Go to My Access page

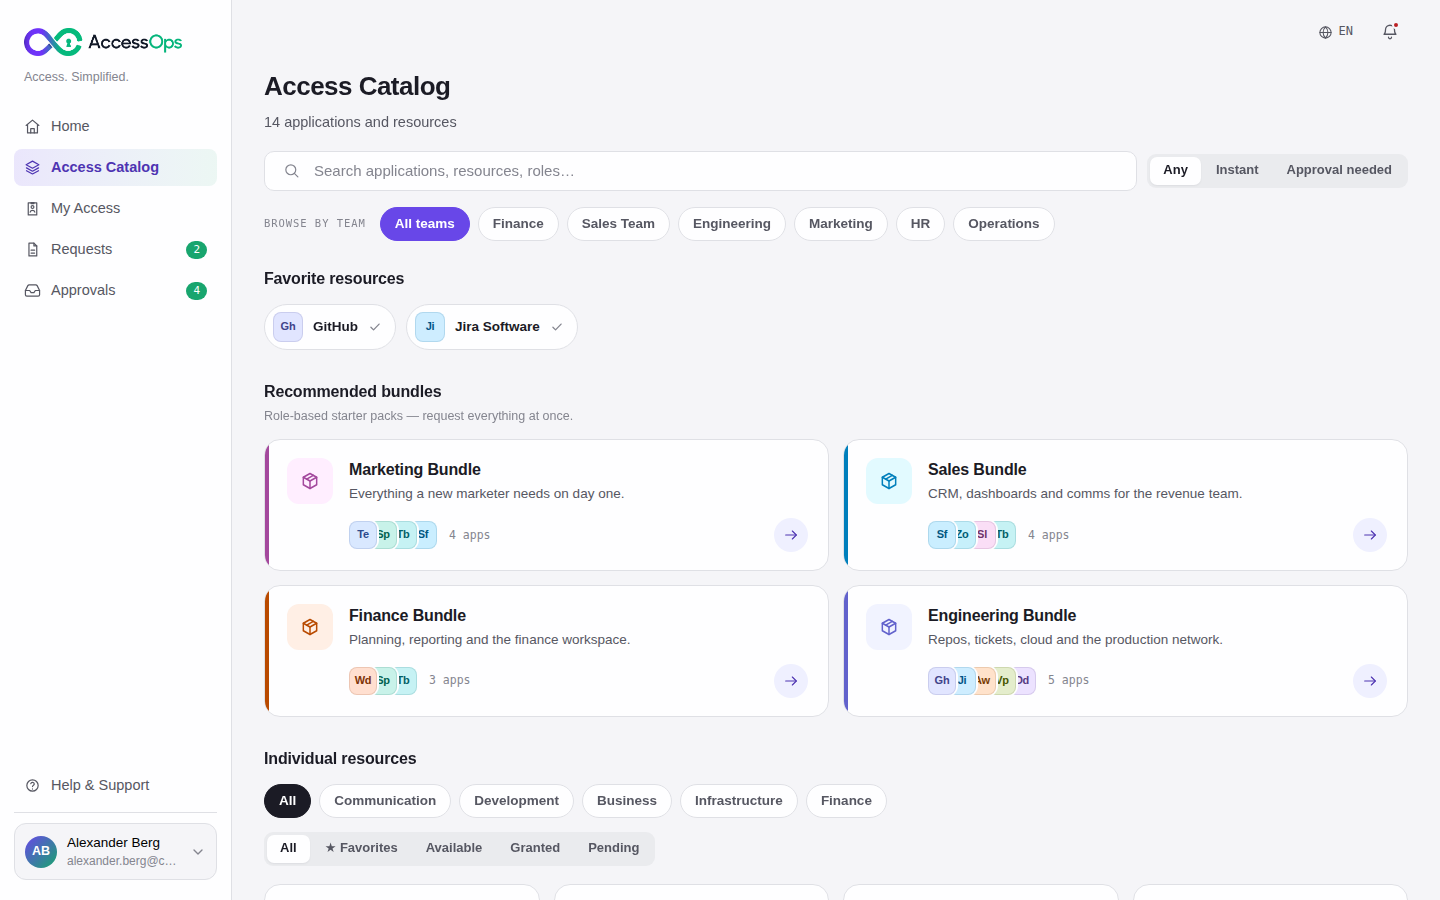pos(115,208)
